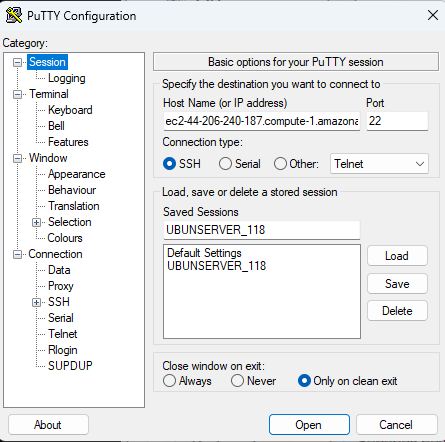Open the Colours settings category
Viewport: 445px width, 442px height.
click(x=65, y=238)
